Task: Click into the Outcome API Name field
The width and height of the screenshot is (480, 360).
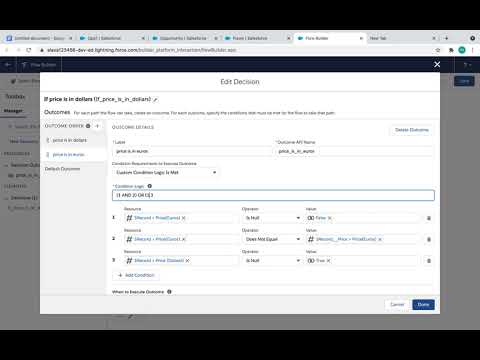Action: [x=355, y=151]
